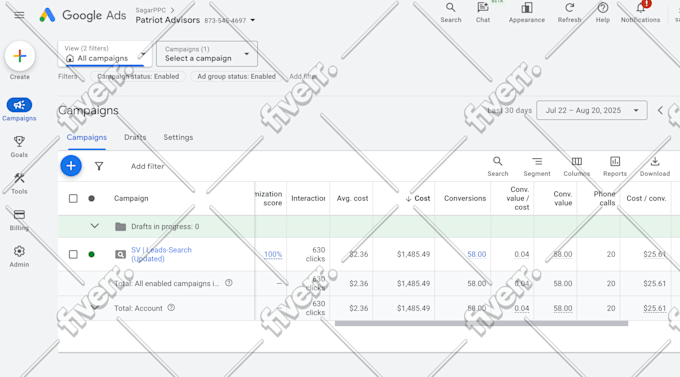Open the Chat beta icon
The width and height of the screenshot is (680, 377).
point(483,13)
